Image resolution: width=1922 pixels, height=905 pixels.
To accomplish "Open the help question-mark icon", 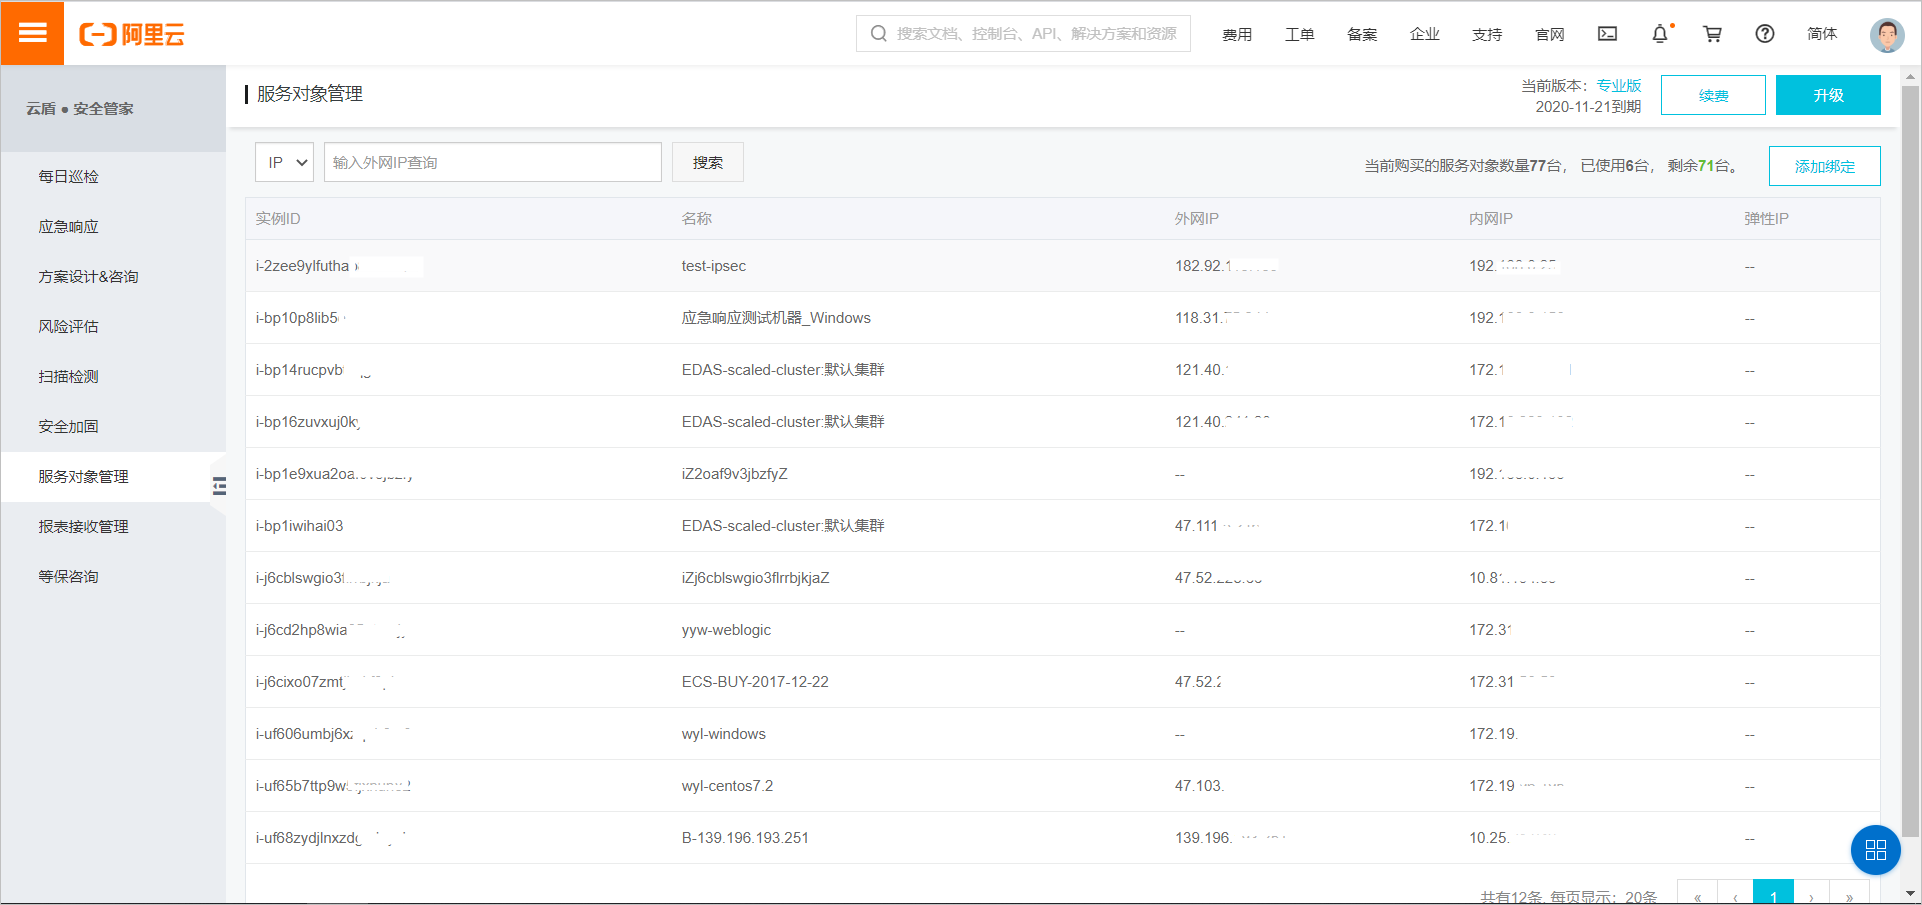I will tap(1765, 34).
